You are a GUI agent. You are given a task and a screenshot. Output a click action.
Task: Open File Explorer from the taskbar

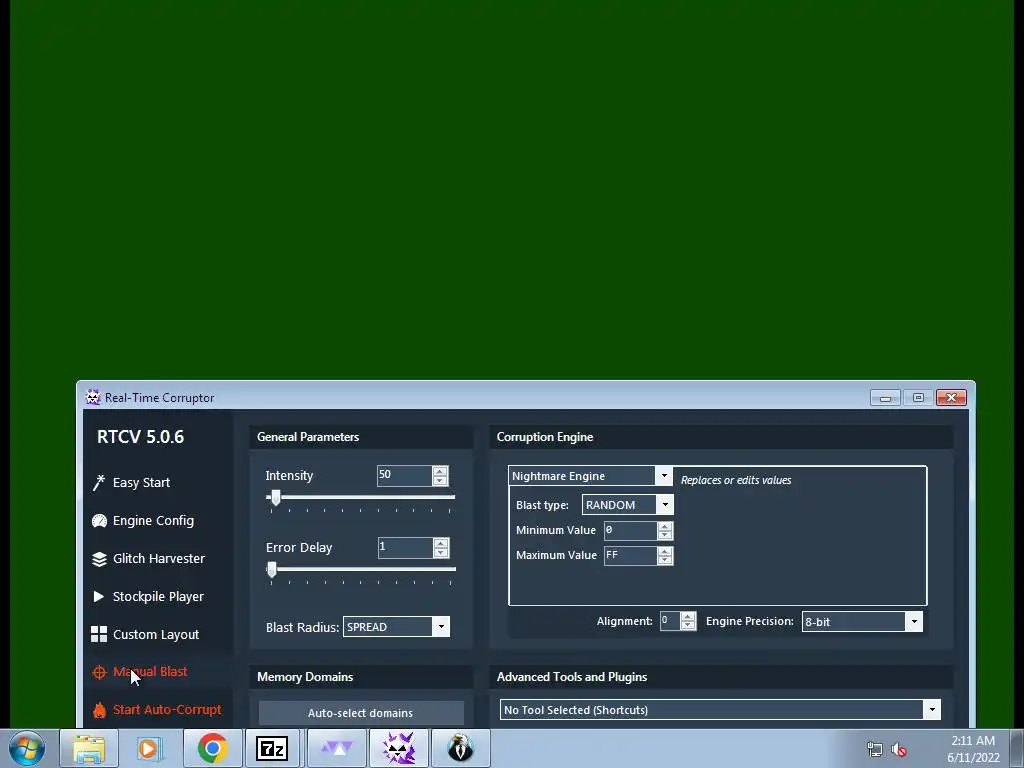point(89,748)
